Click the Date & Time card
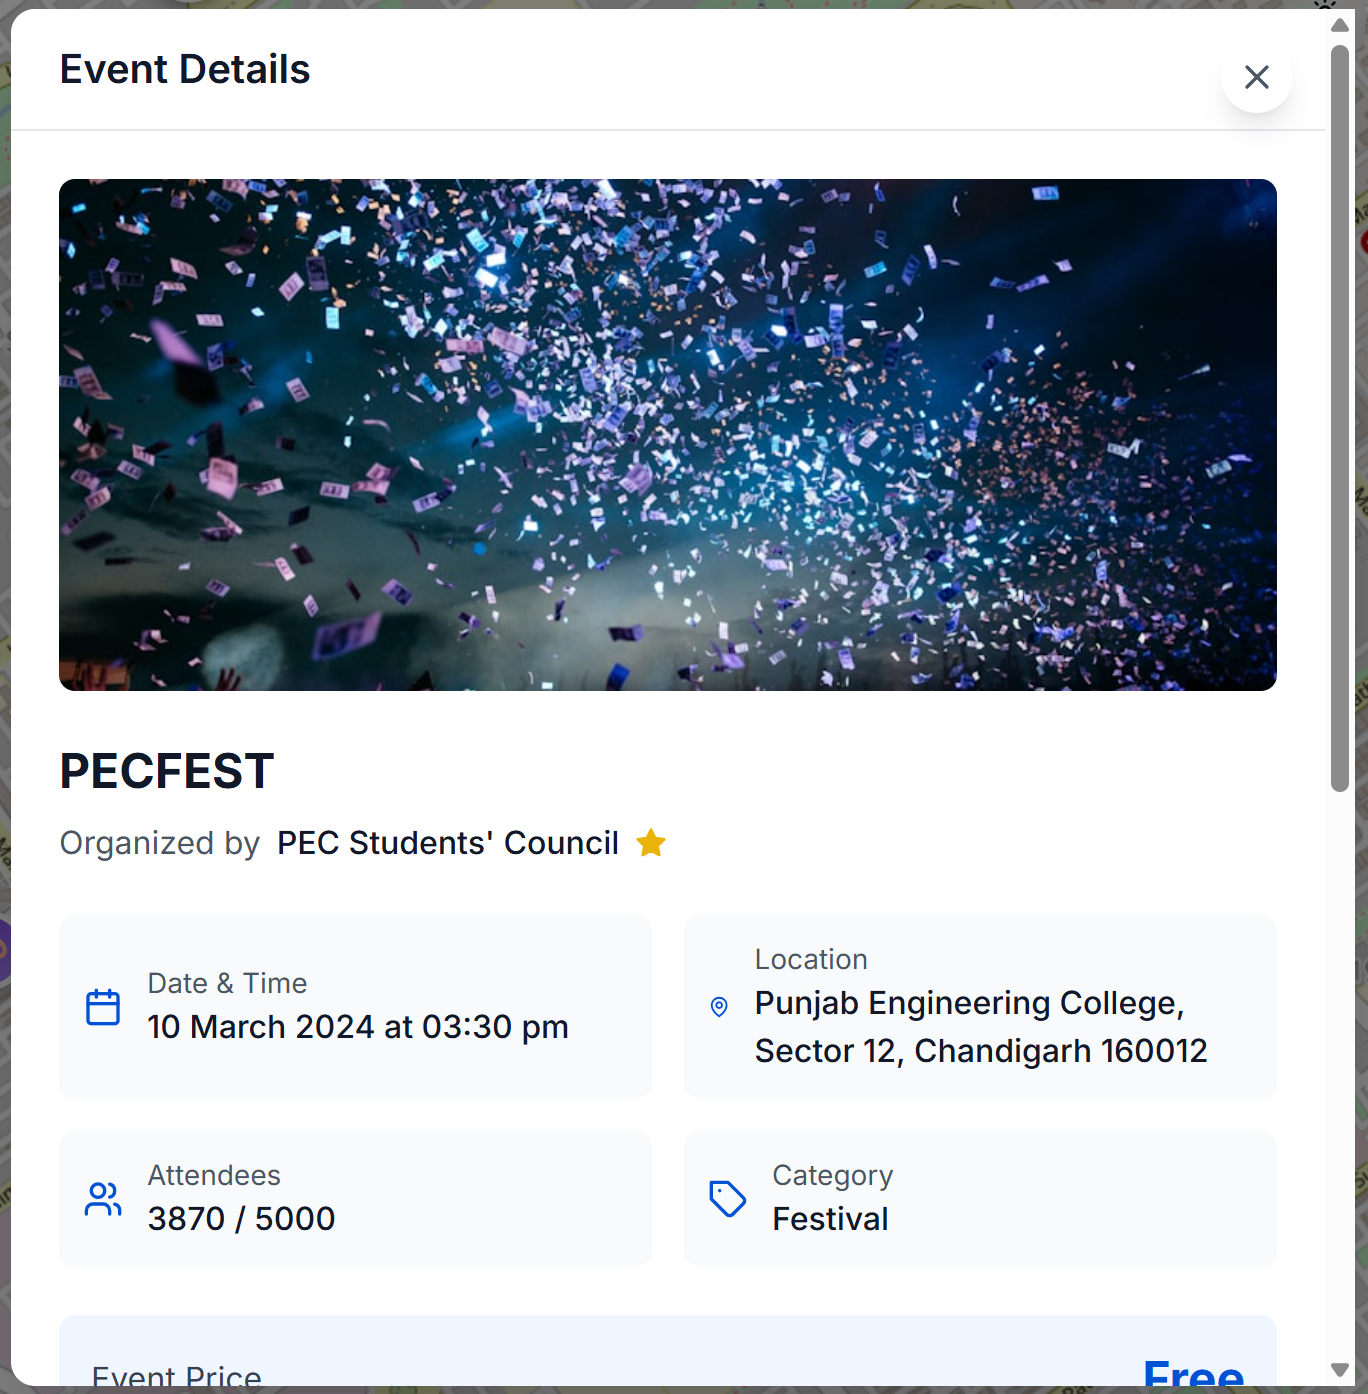Image resolution: width=1368 pixels, height=1394 pixels. click(x=355, y=1007)
